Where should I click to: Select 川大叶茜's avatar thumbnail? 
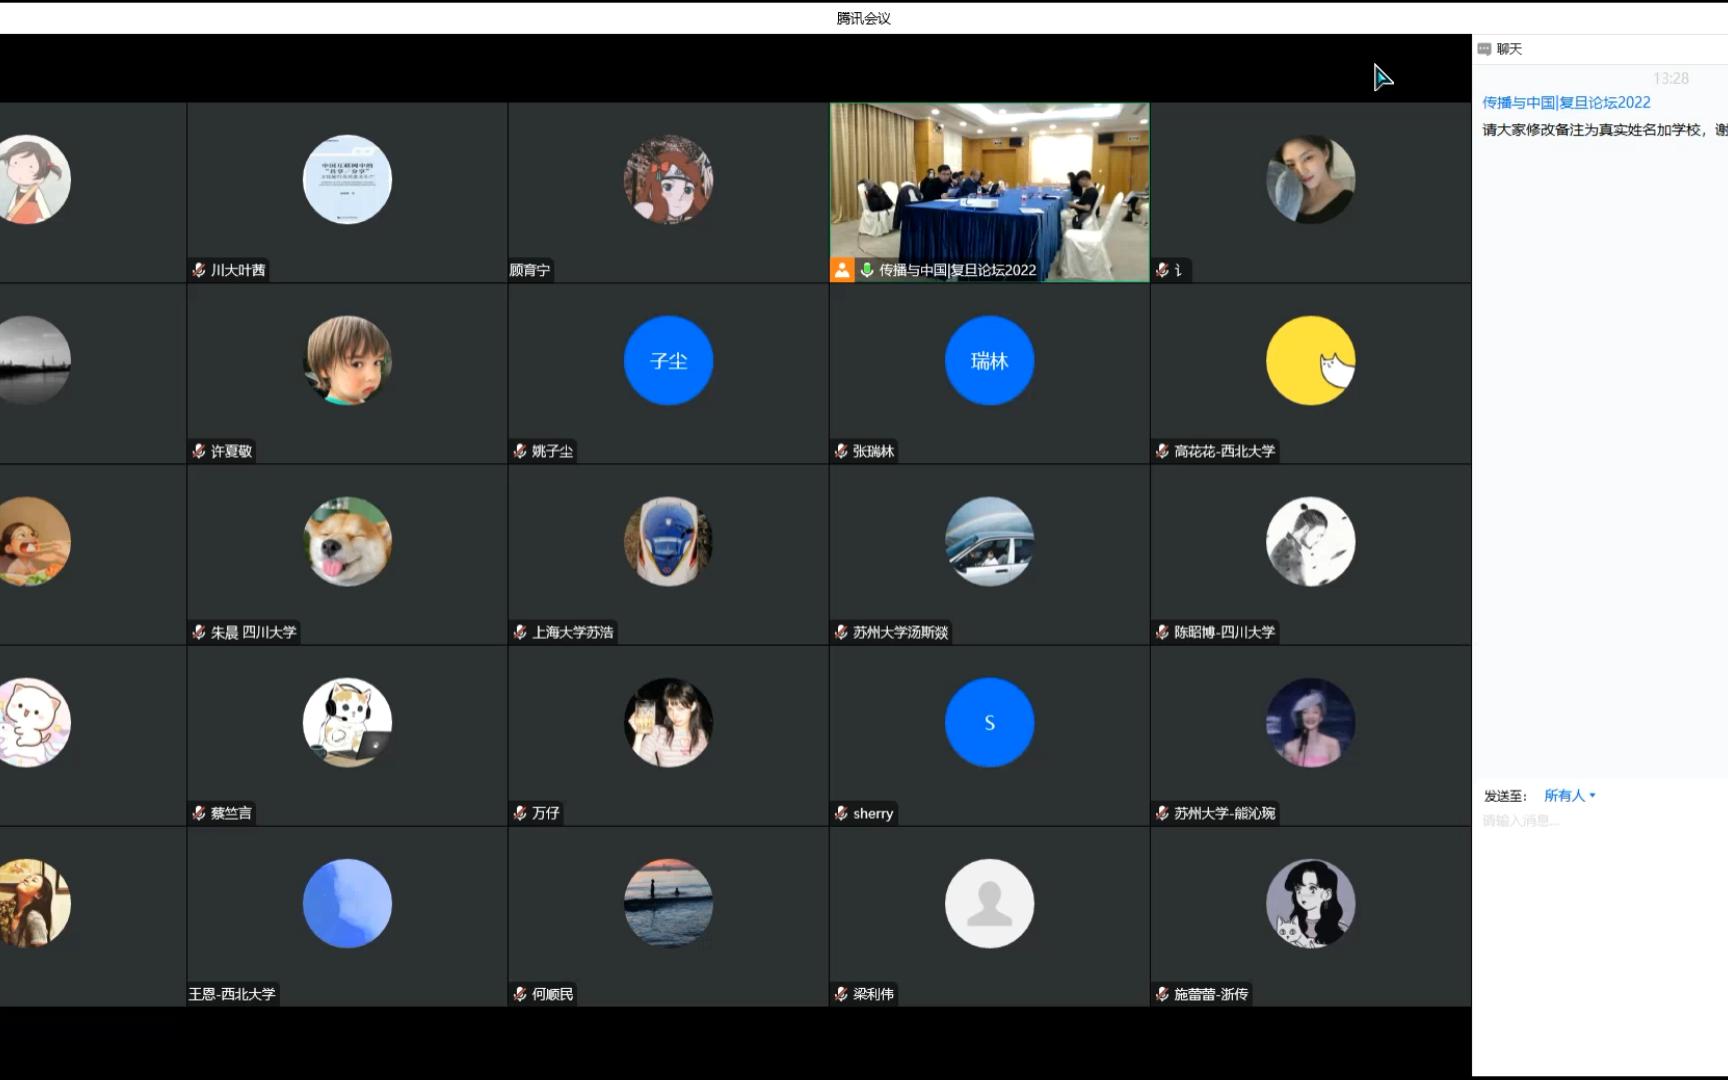click(347, 179)
